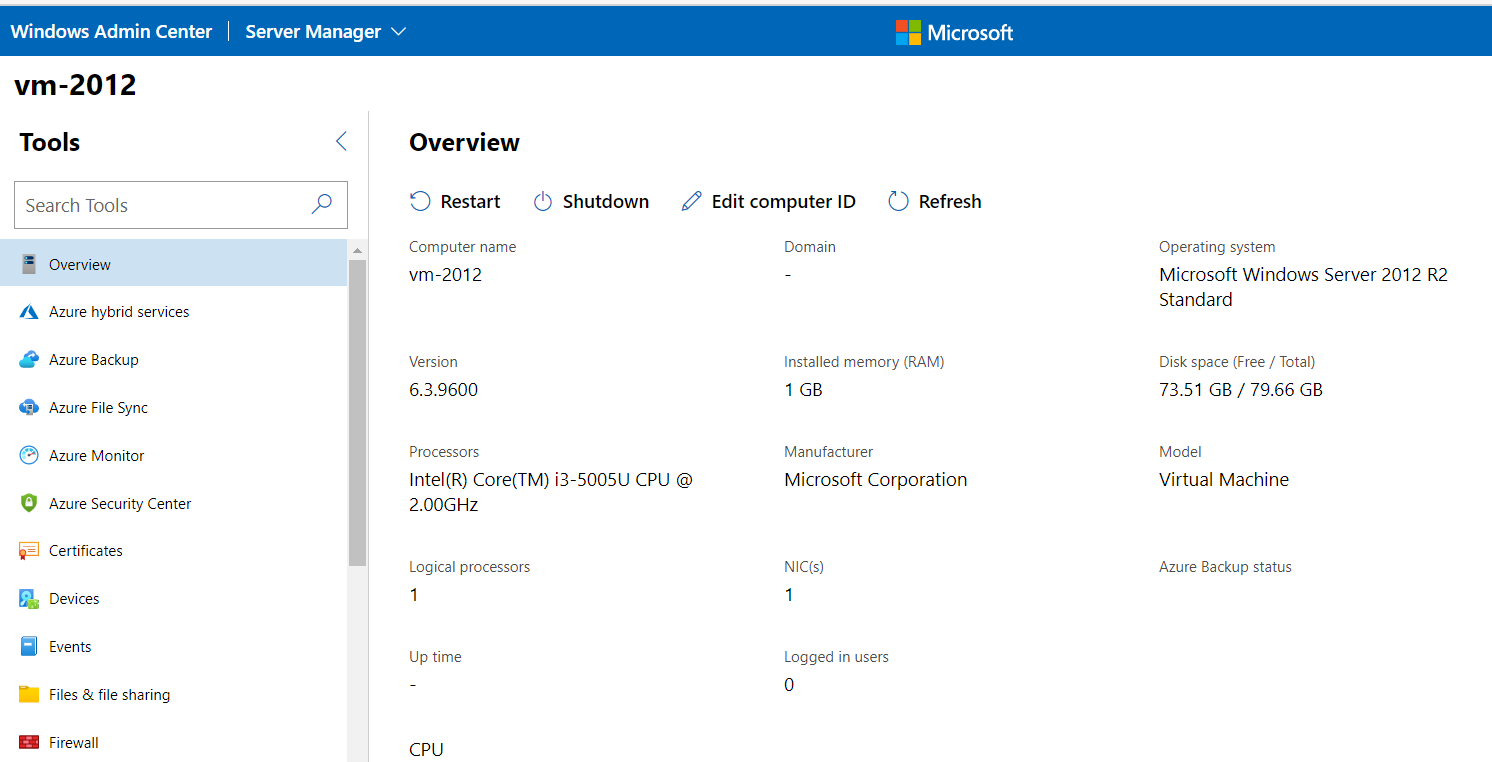Open the Devices tool
The image size is (1492, 762).
[x=174, y=599]
